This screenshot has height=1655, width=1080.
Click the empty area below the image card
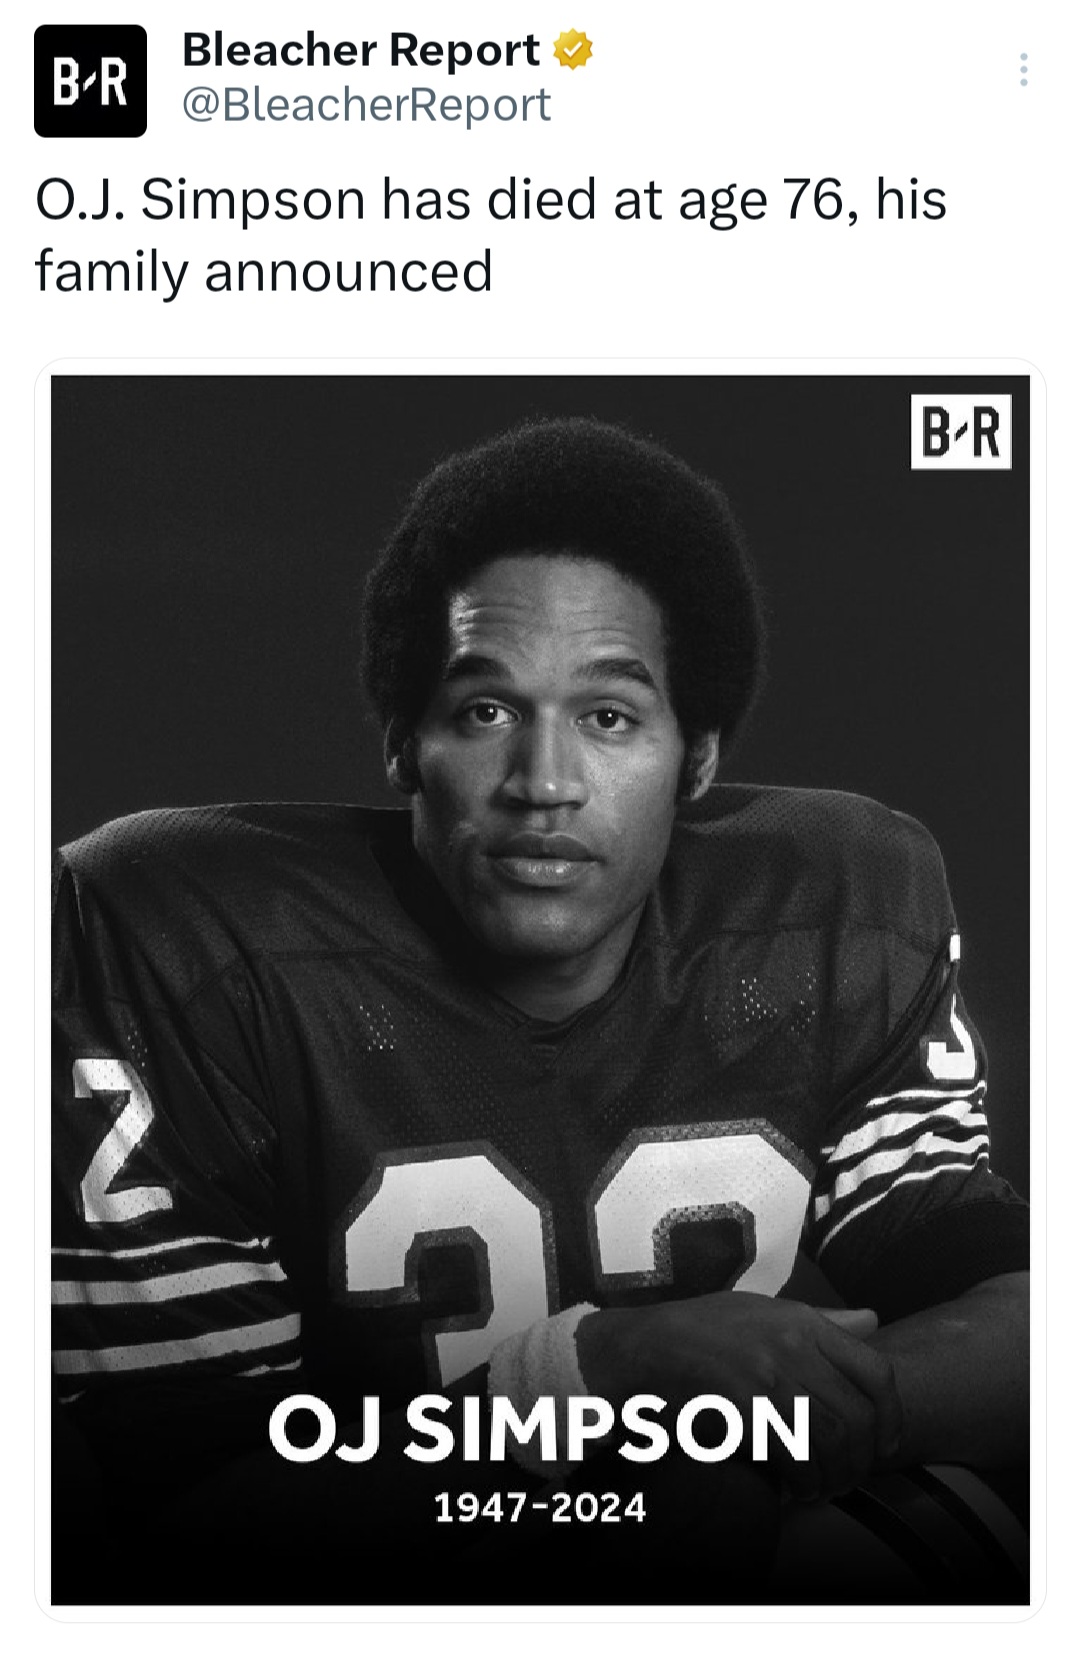pos(540,1638)
